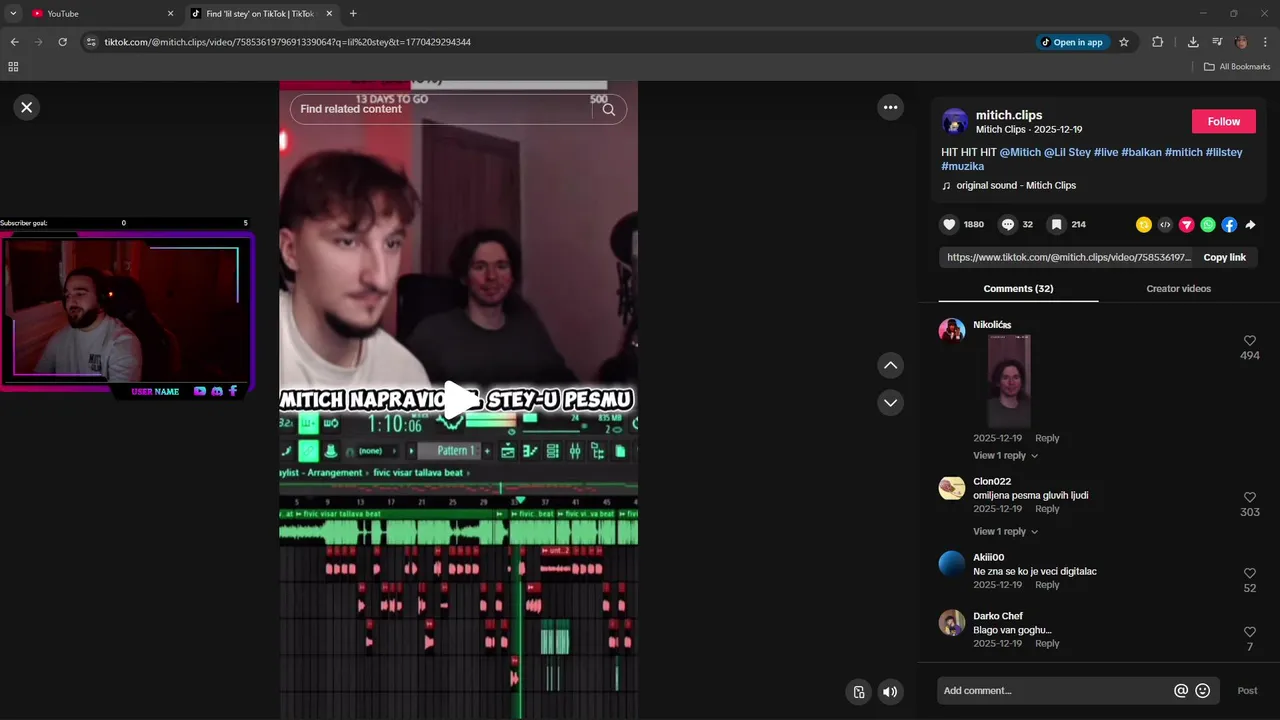1280x720 pixels.
Task: Click the Post comment button
Action: pyautogui.click(x=1247, y=691)
